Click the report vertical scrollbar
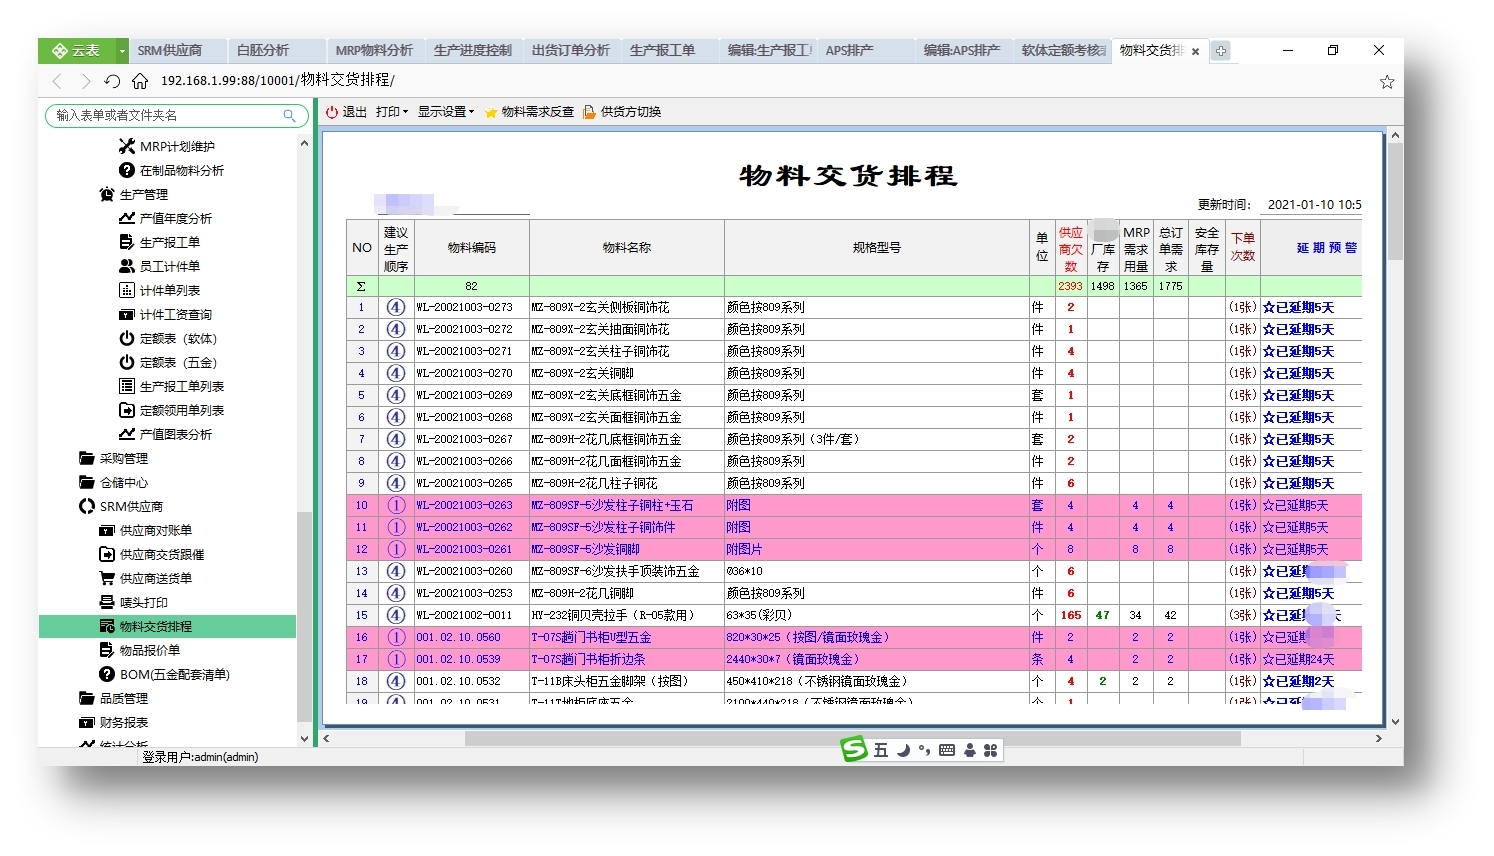 1395,200
